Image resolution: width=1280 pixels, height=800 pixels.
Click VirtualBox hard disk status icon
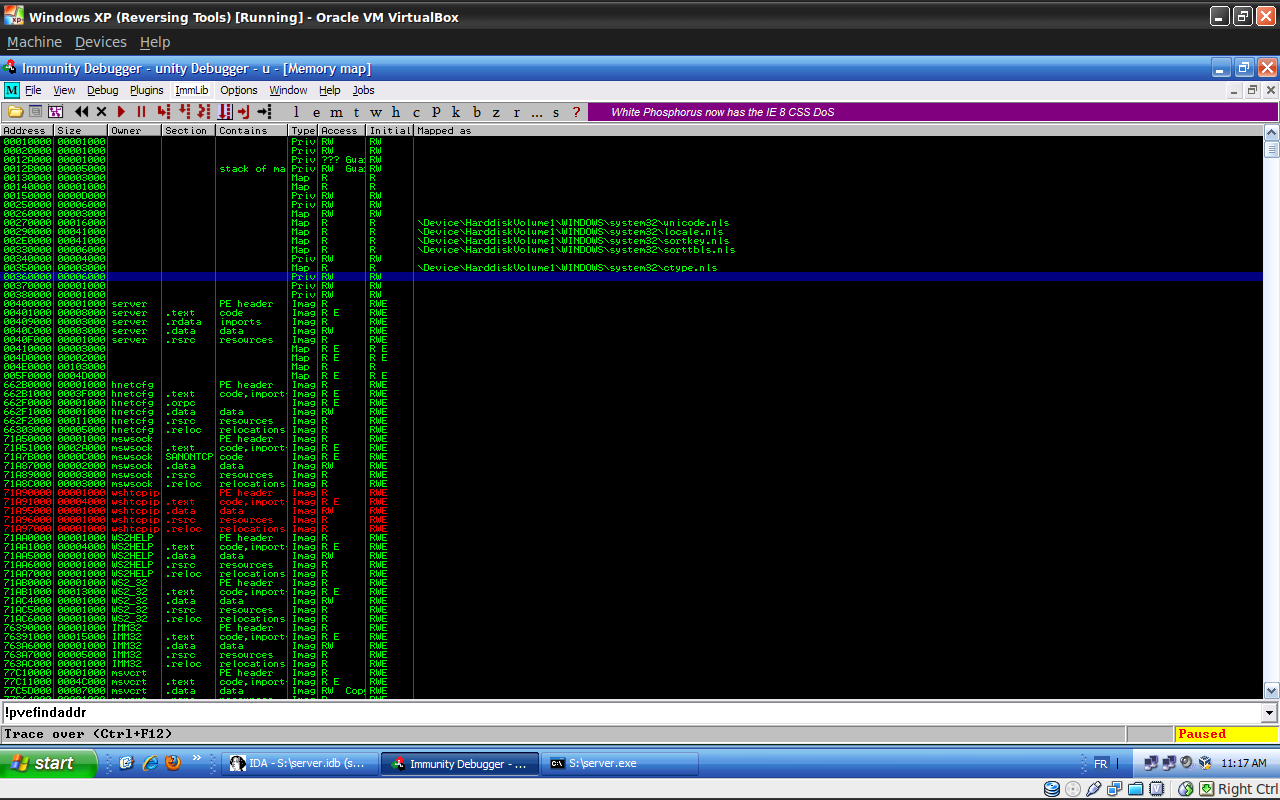[x=1052, y=789]
